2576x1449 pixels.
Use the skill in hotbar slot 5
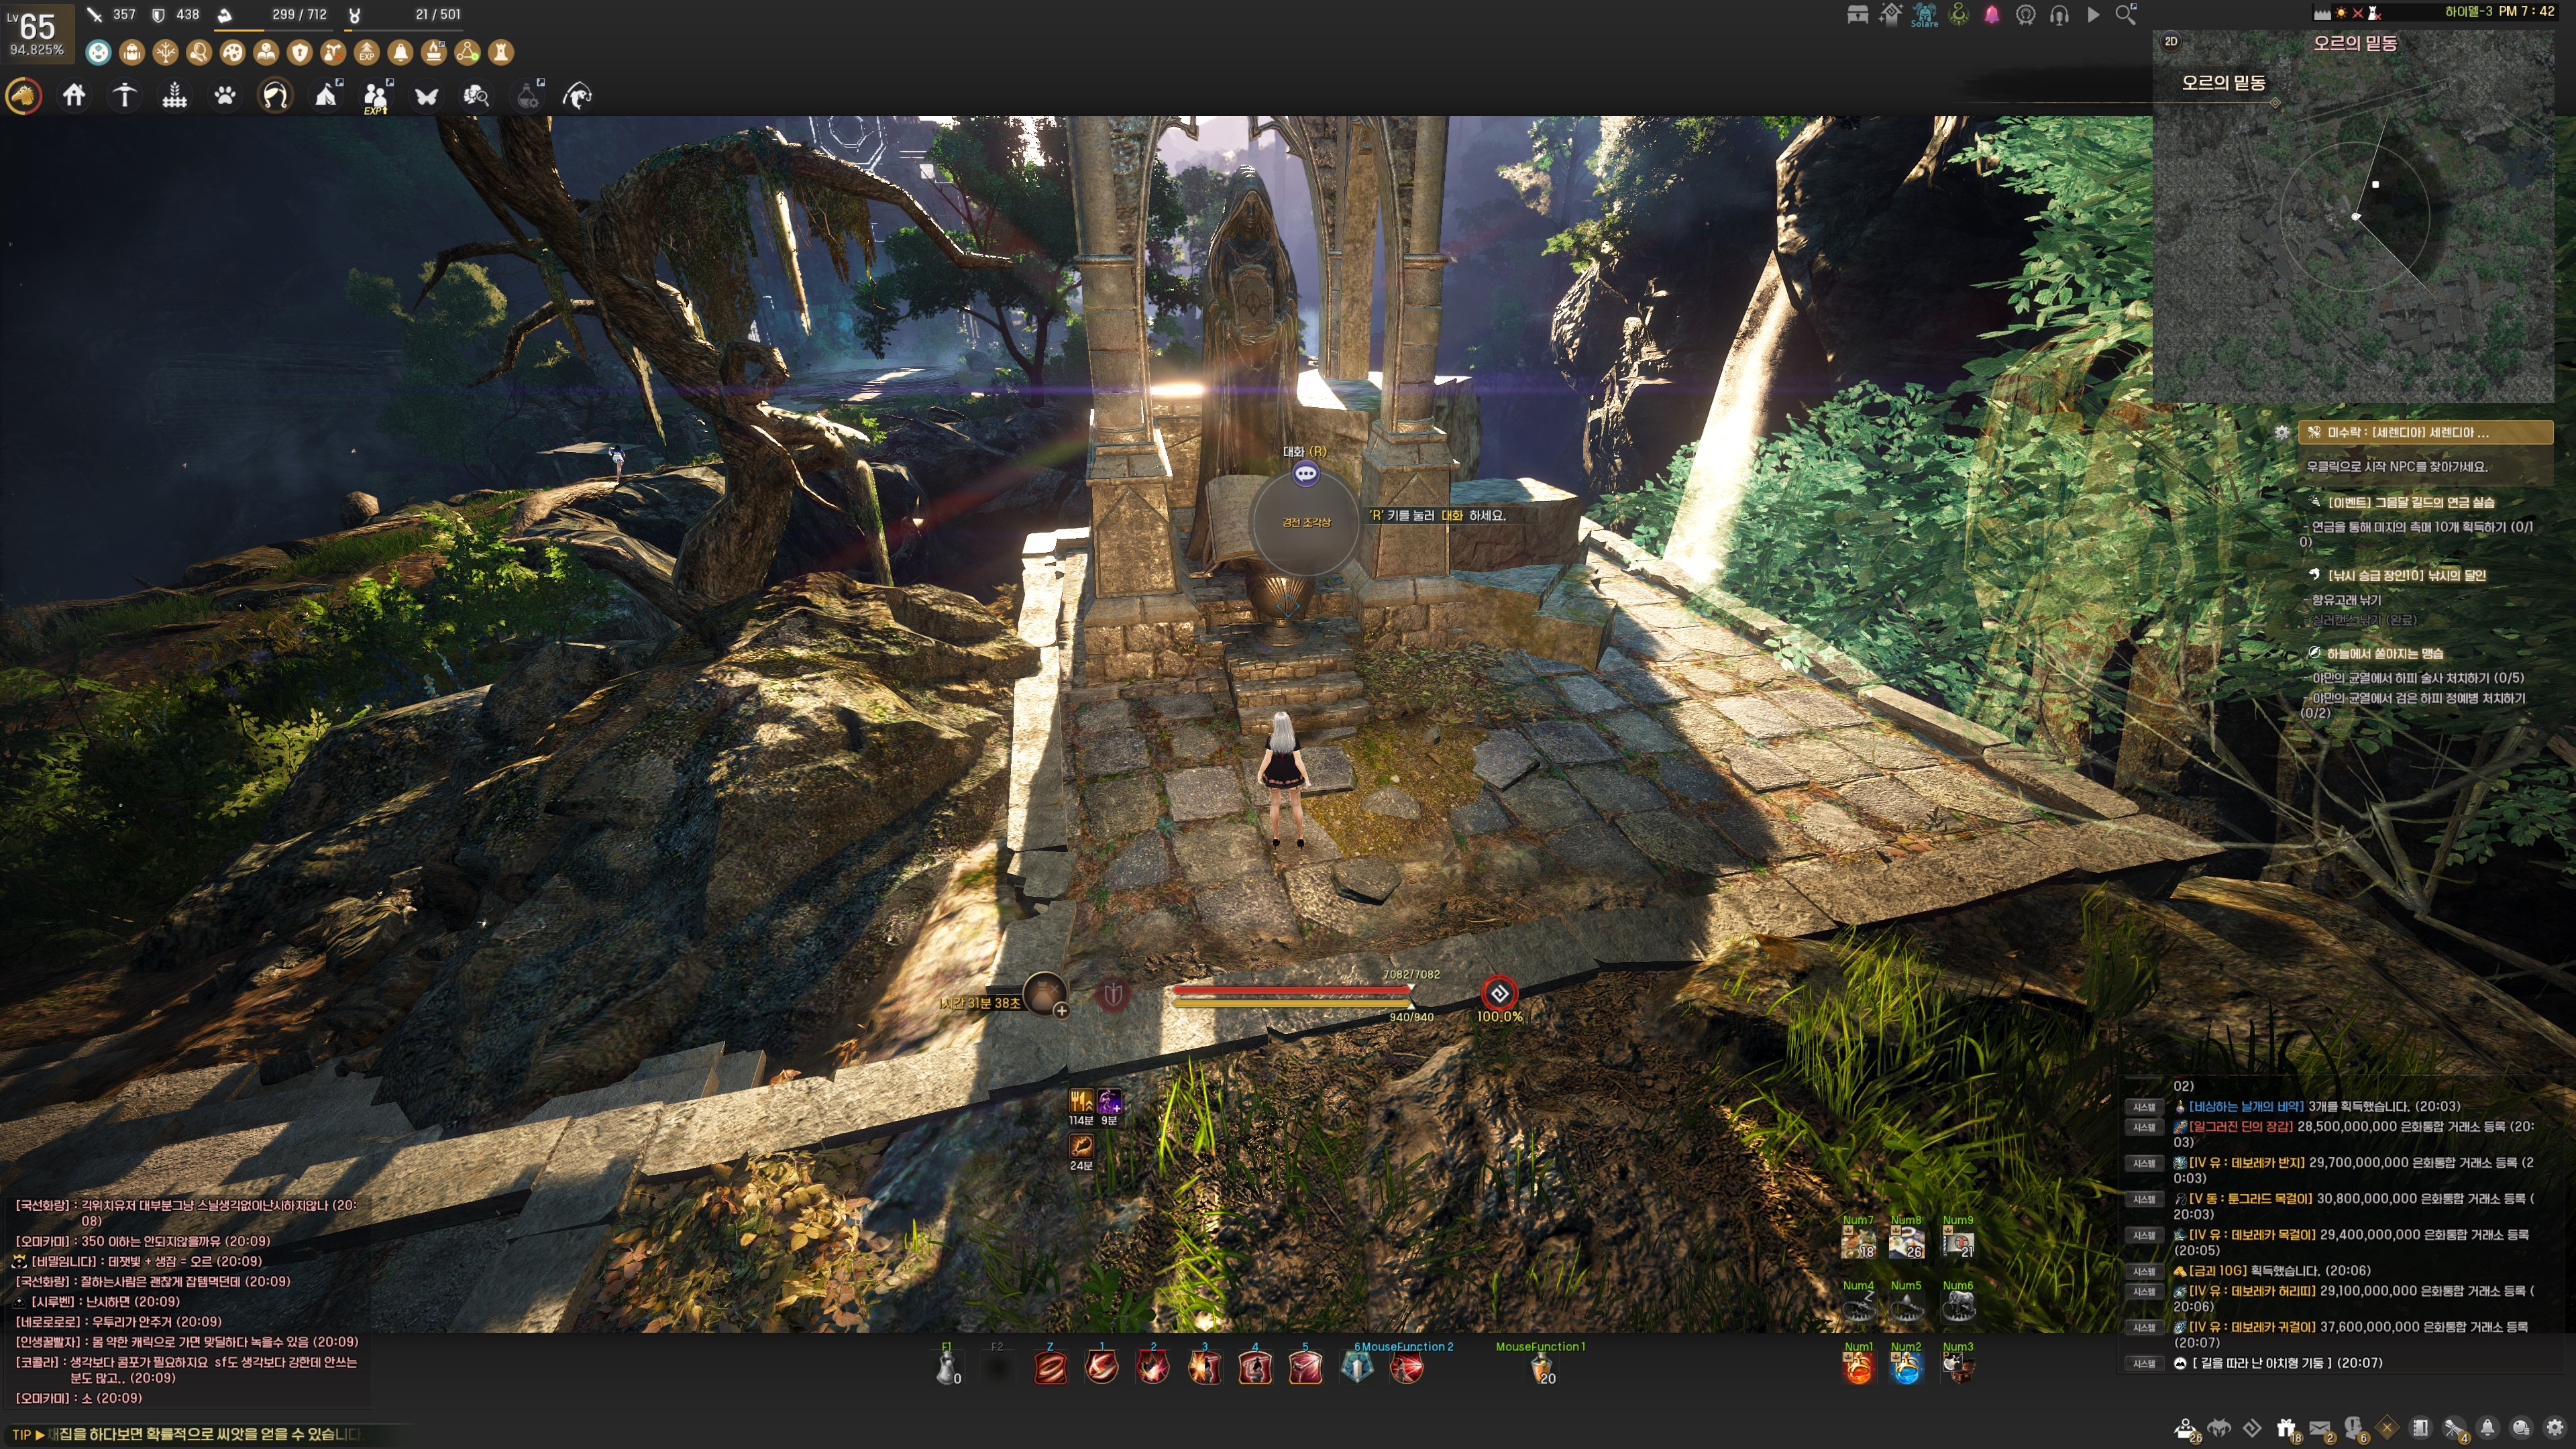coord(1305,1367)
